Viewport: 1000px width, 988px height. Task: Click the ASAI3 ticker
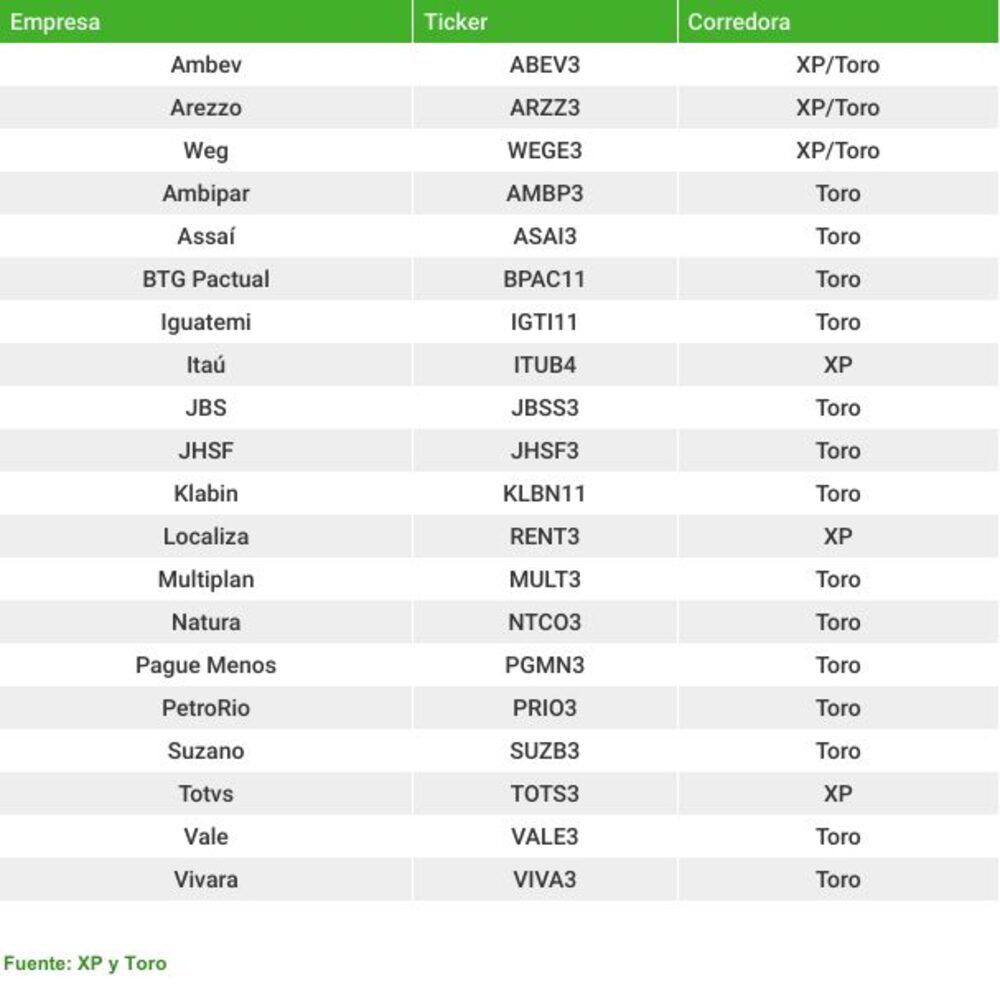point(545,236)
